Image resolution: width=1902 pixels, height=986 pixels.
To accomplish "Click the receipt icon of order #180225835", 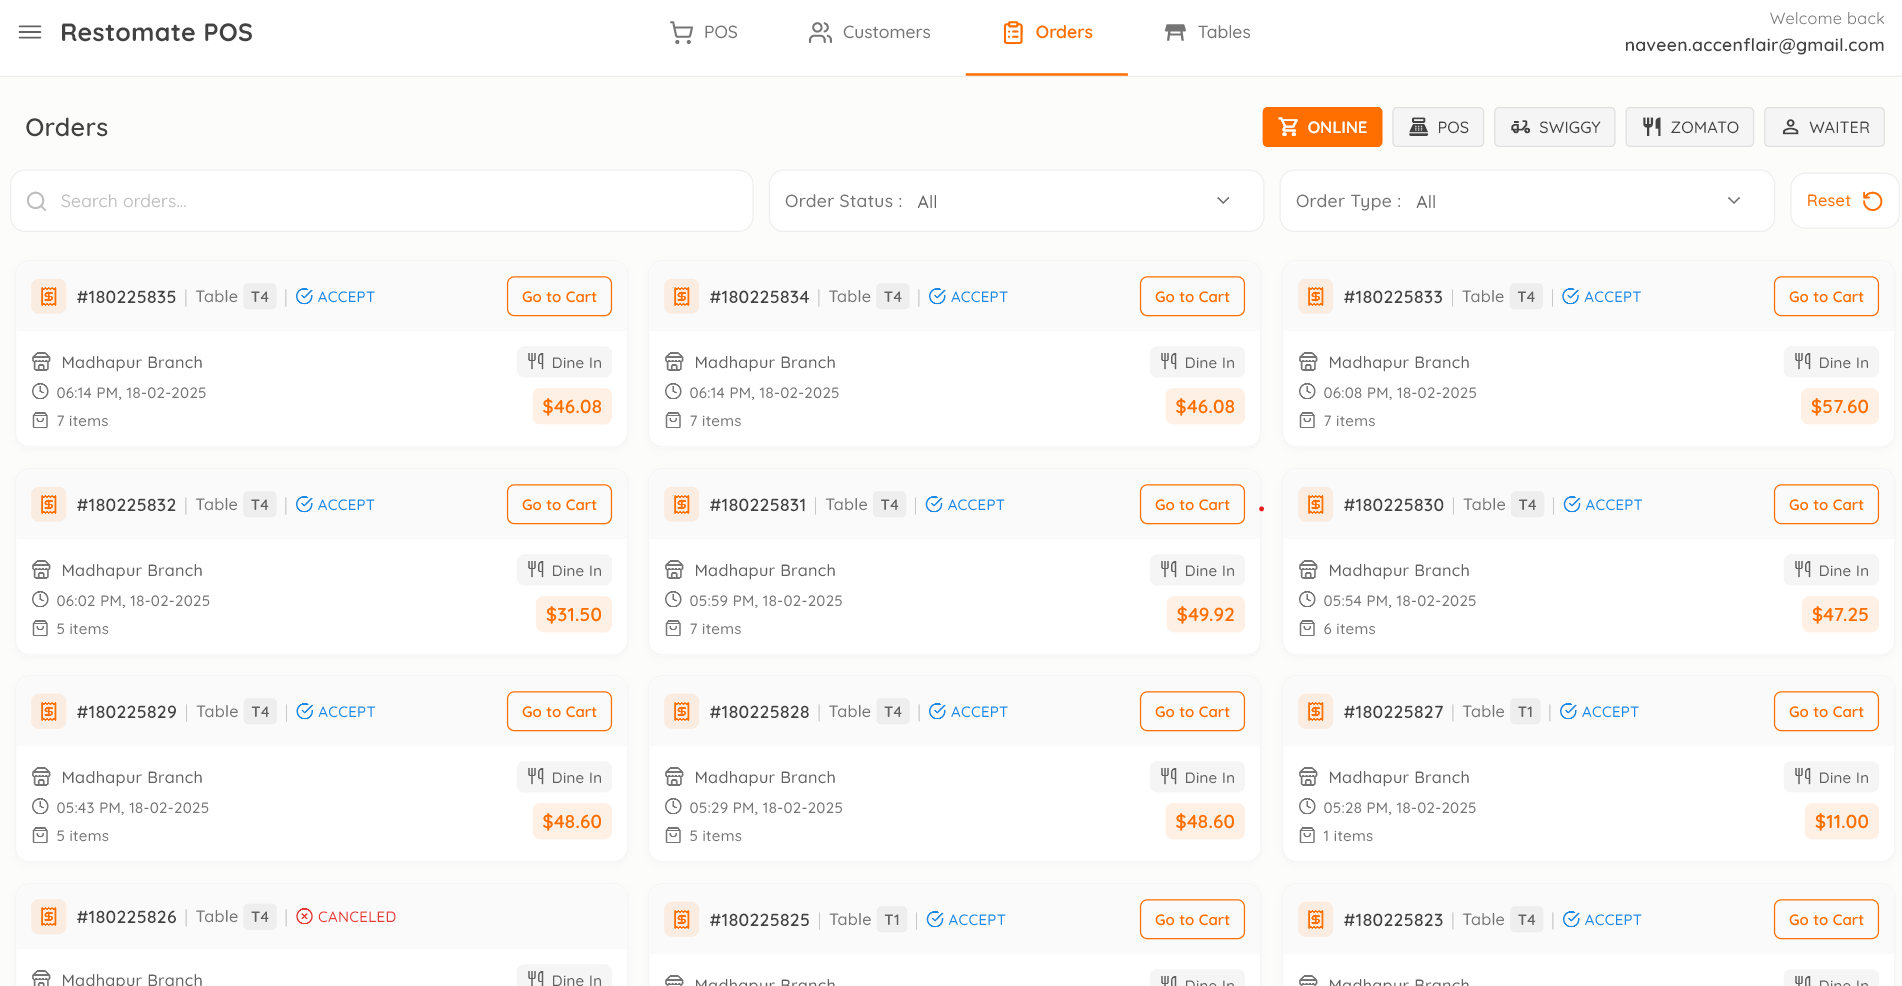I will coord(48,296).
